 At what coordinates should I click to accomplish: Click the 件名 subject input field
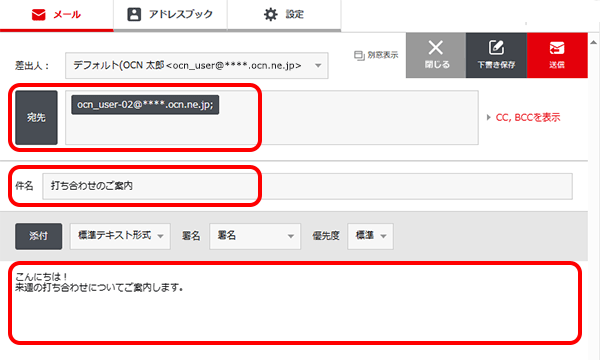point(307,186)
